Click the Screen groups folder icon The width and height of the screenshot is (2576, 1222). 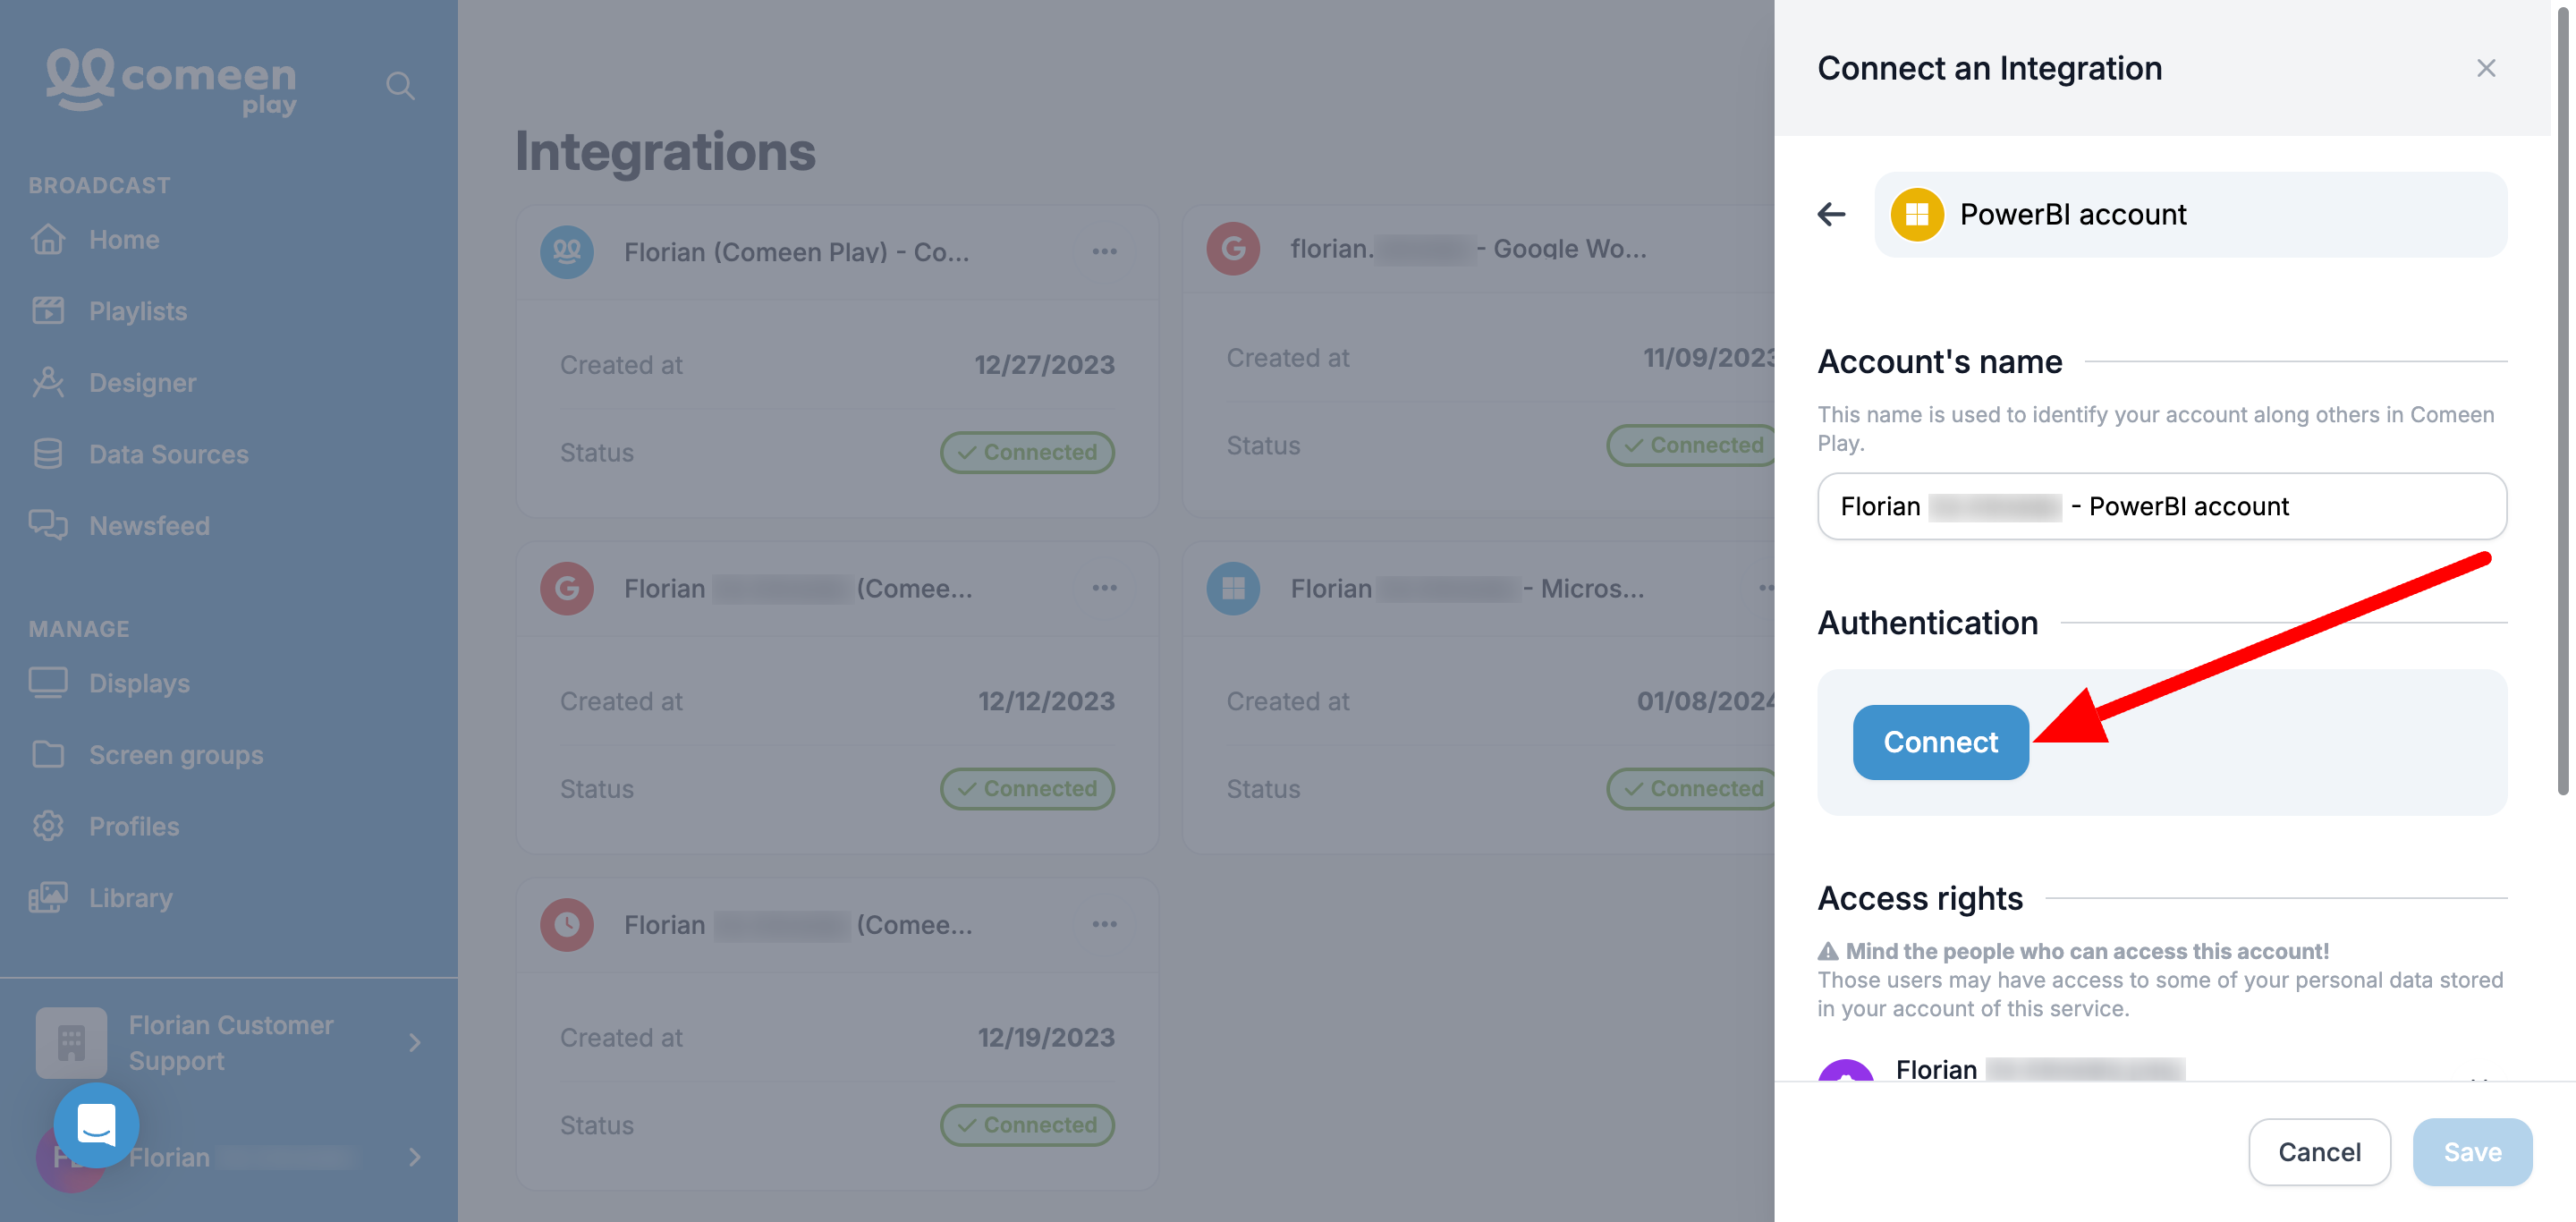[x=48, y=754]
